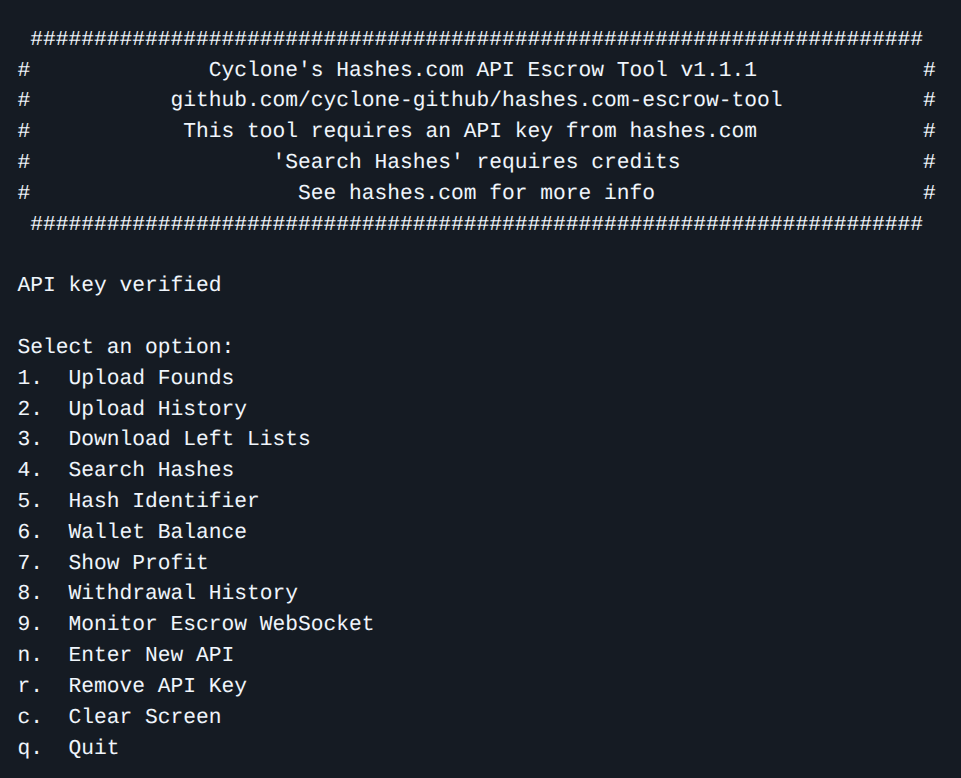Click the 'Clear Screen' menu option
This screenshot has height=778, width=961.
click(x=144, y=716)
